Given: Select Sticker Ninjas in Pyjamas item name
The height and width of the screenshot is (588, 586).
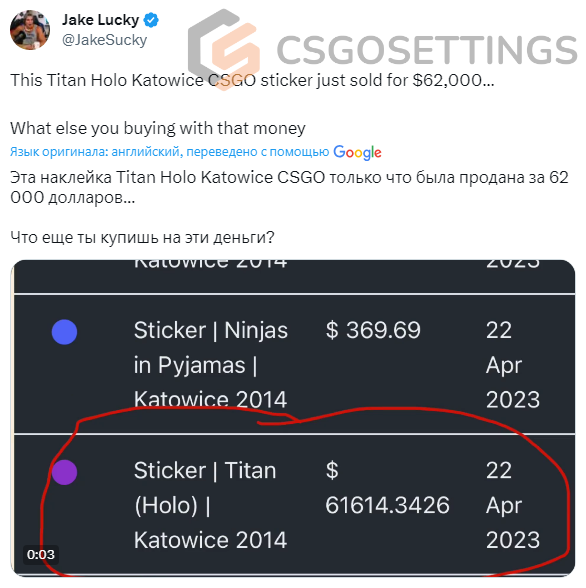Looking at the screenshot, I should pyautogui.click(x=211, y=365).
